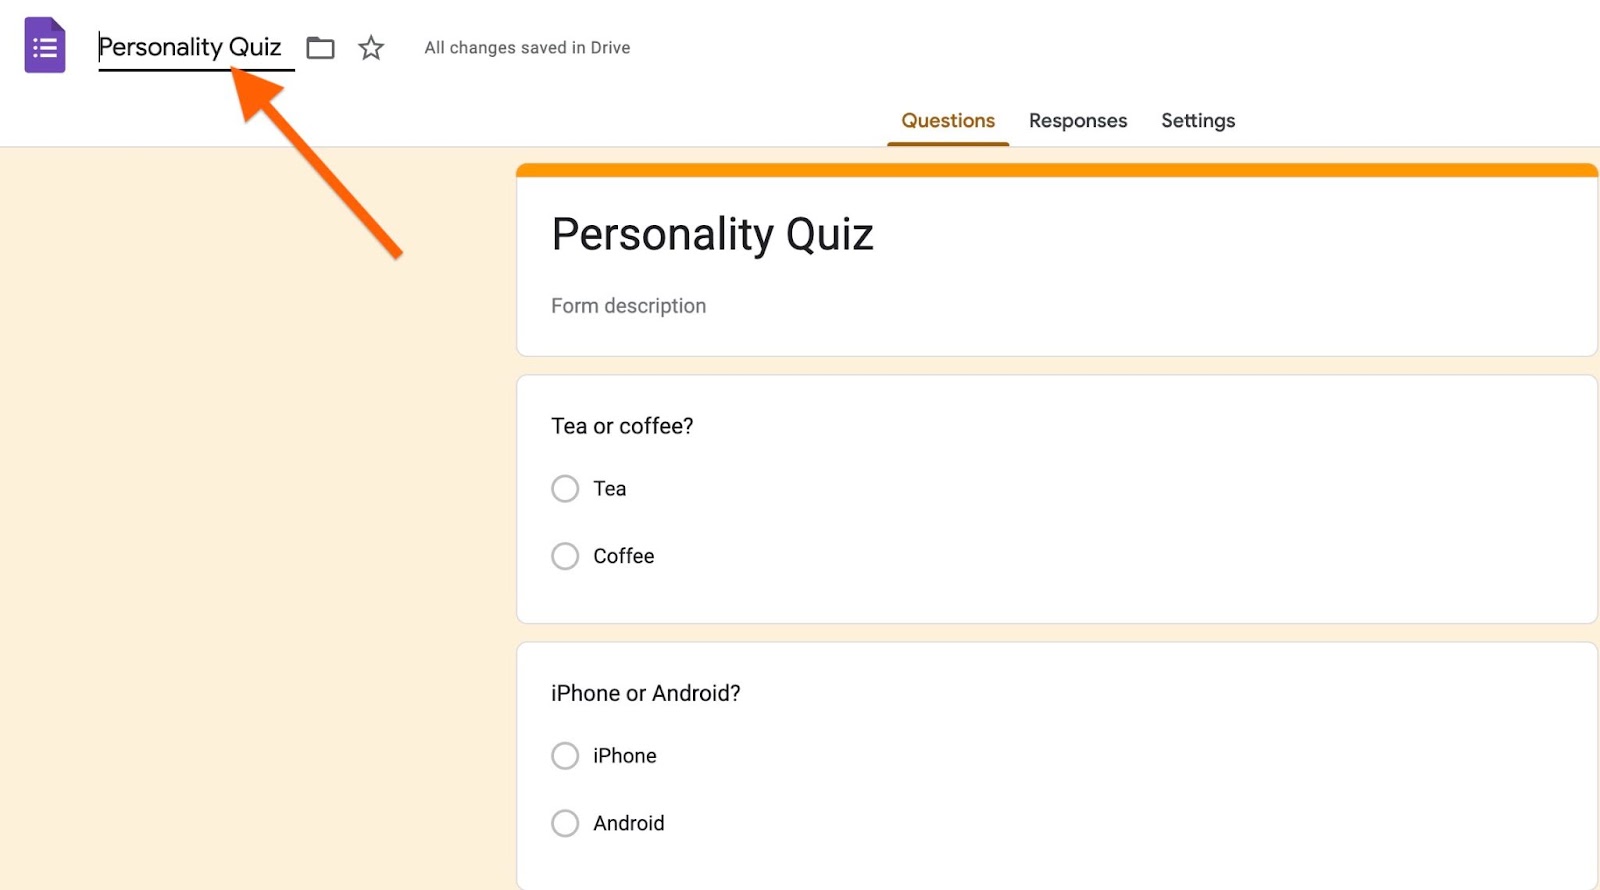Click the Move to folder icon

click(x=320, y=48)
